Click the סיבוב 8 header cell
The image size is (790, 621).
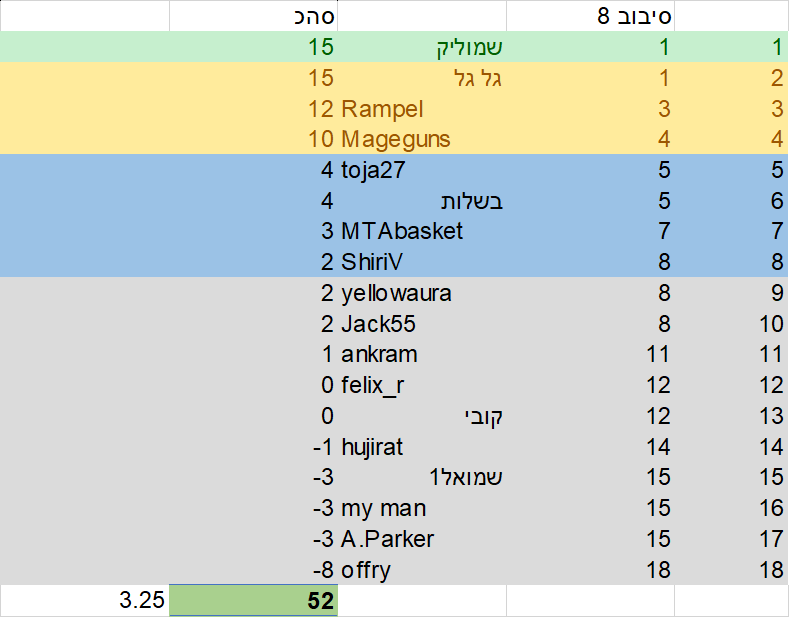click(590, 16)
